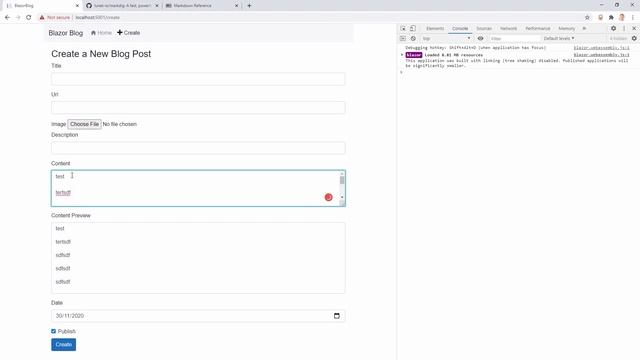Show more DevTools tabs chevron

click(x=584, y=29)
